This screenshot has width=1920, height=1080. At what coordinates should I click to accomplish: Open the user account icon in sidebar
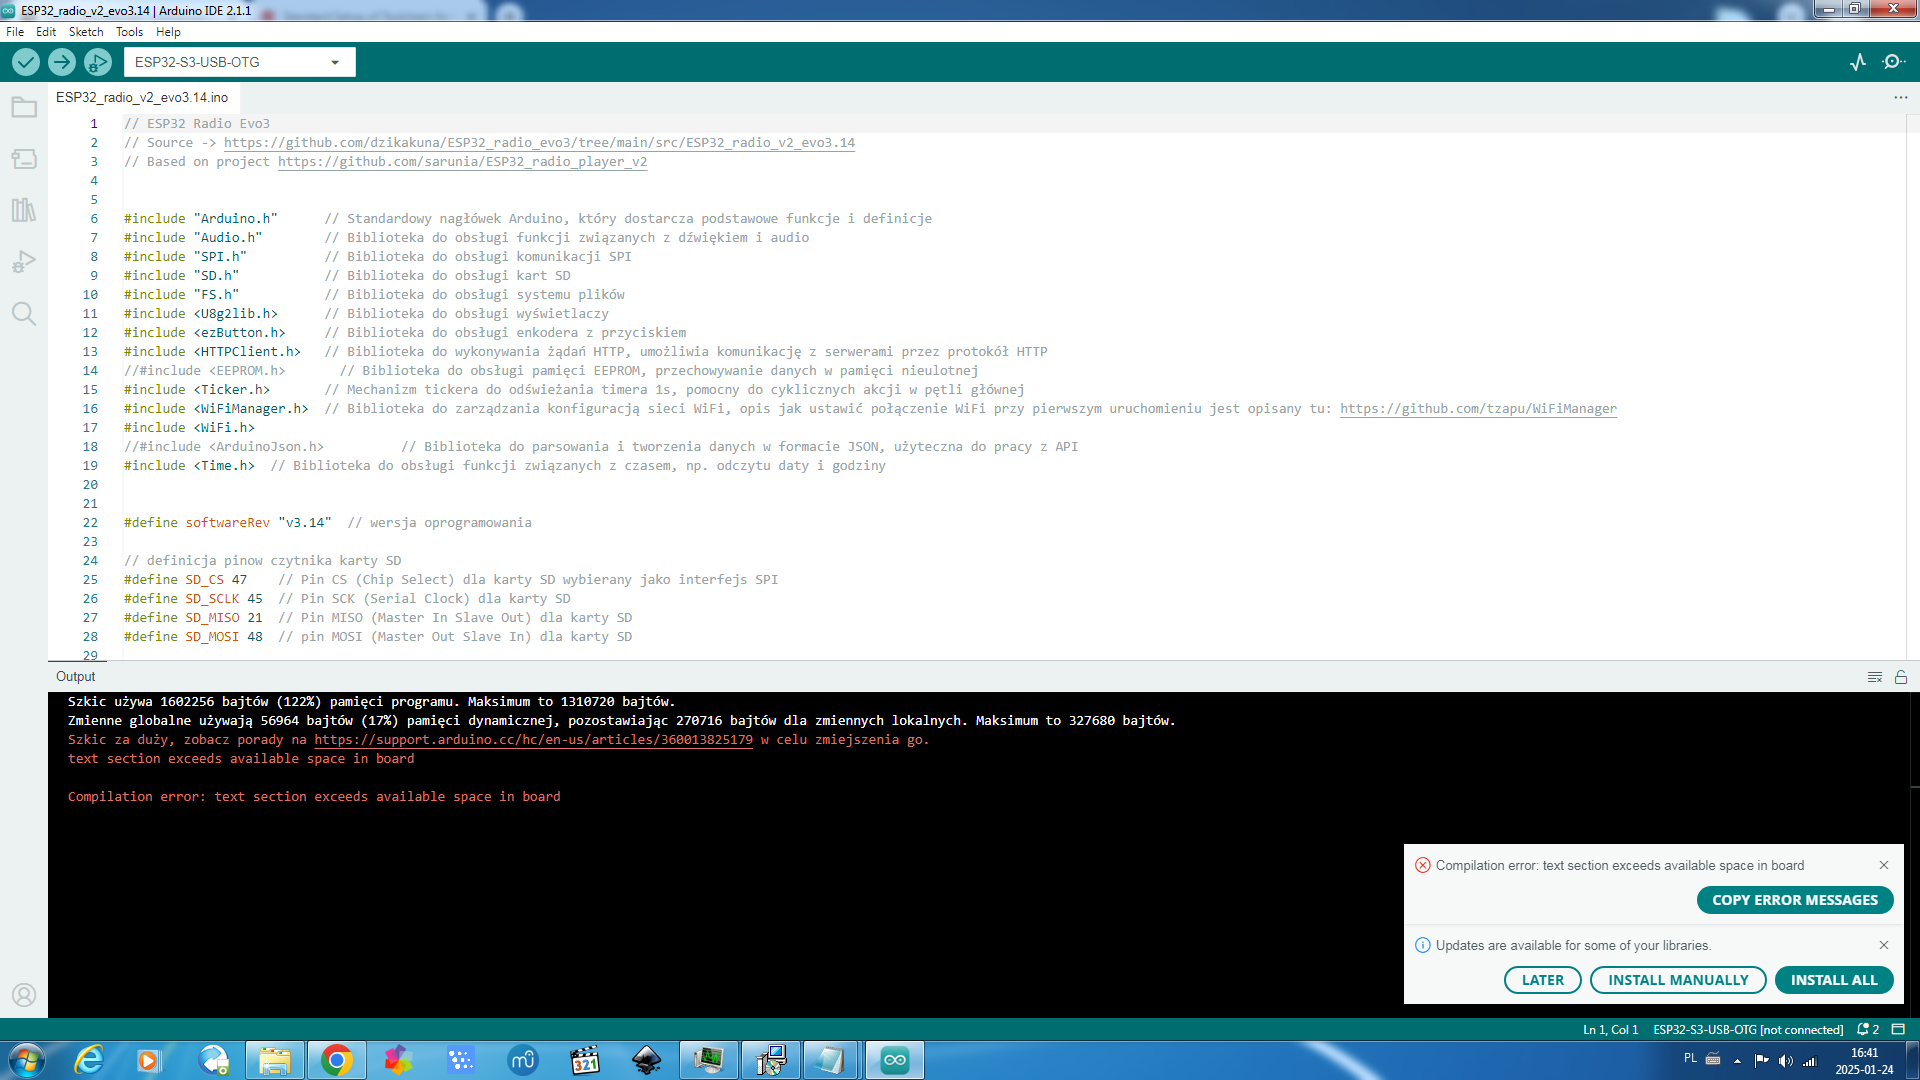[x=24, y=995]
